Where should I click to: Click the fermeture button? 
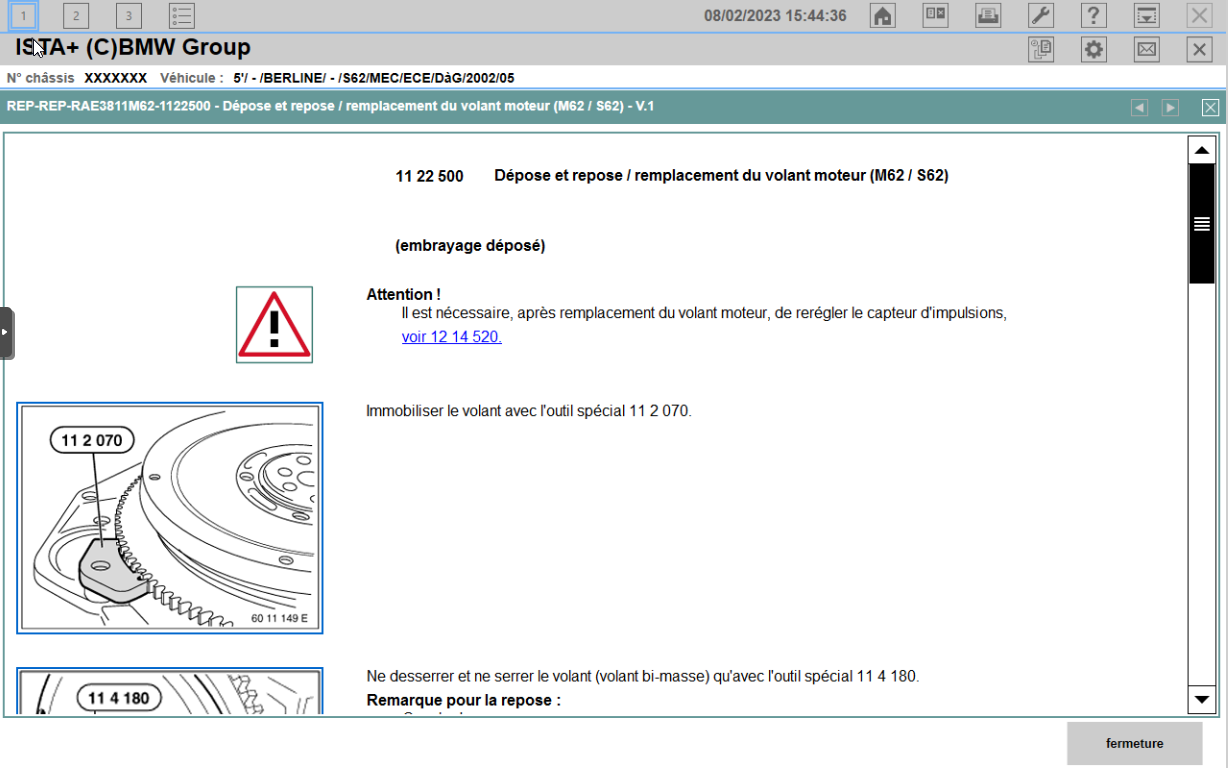pyautogui.click(x=1134, y=744)
